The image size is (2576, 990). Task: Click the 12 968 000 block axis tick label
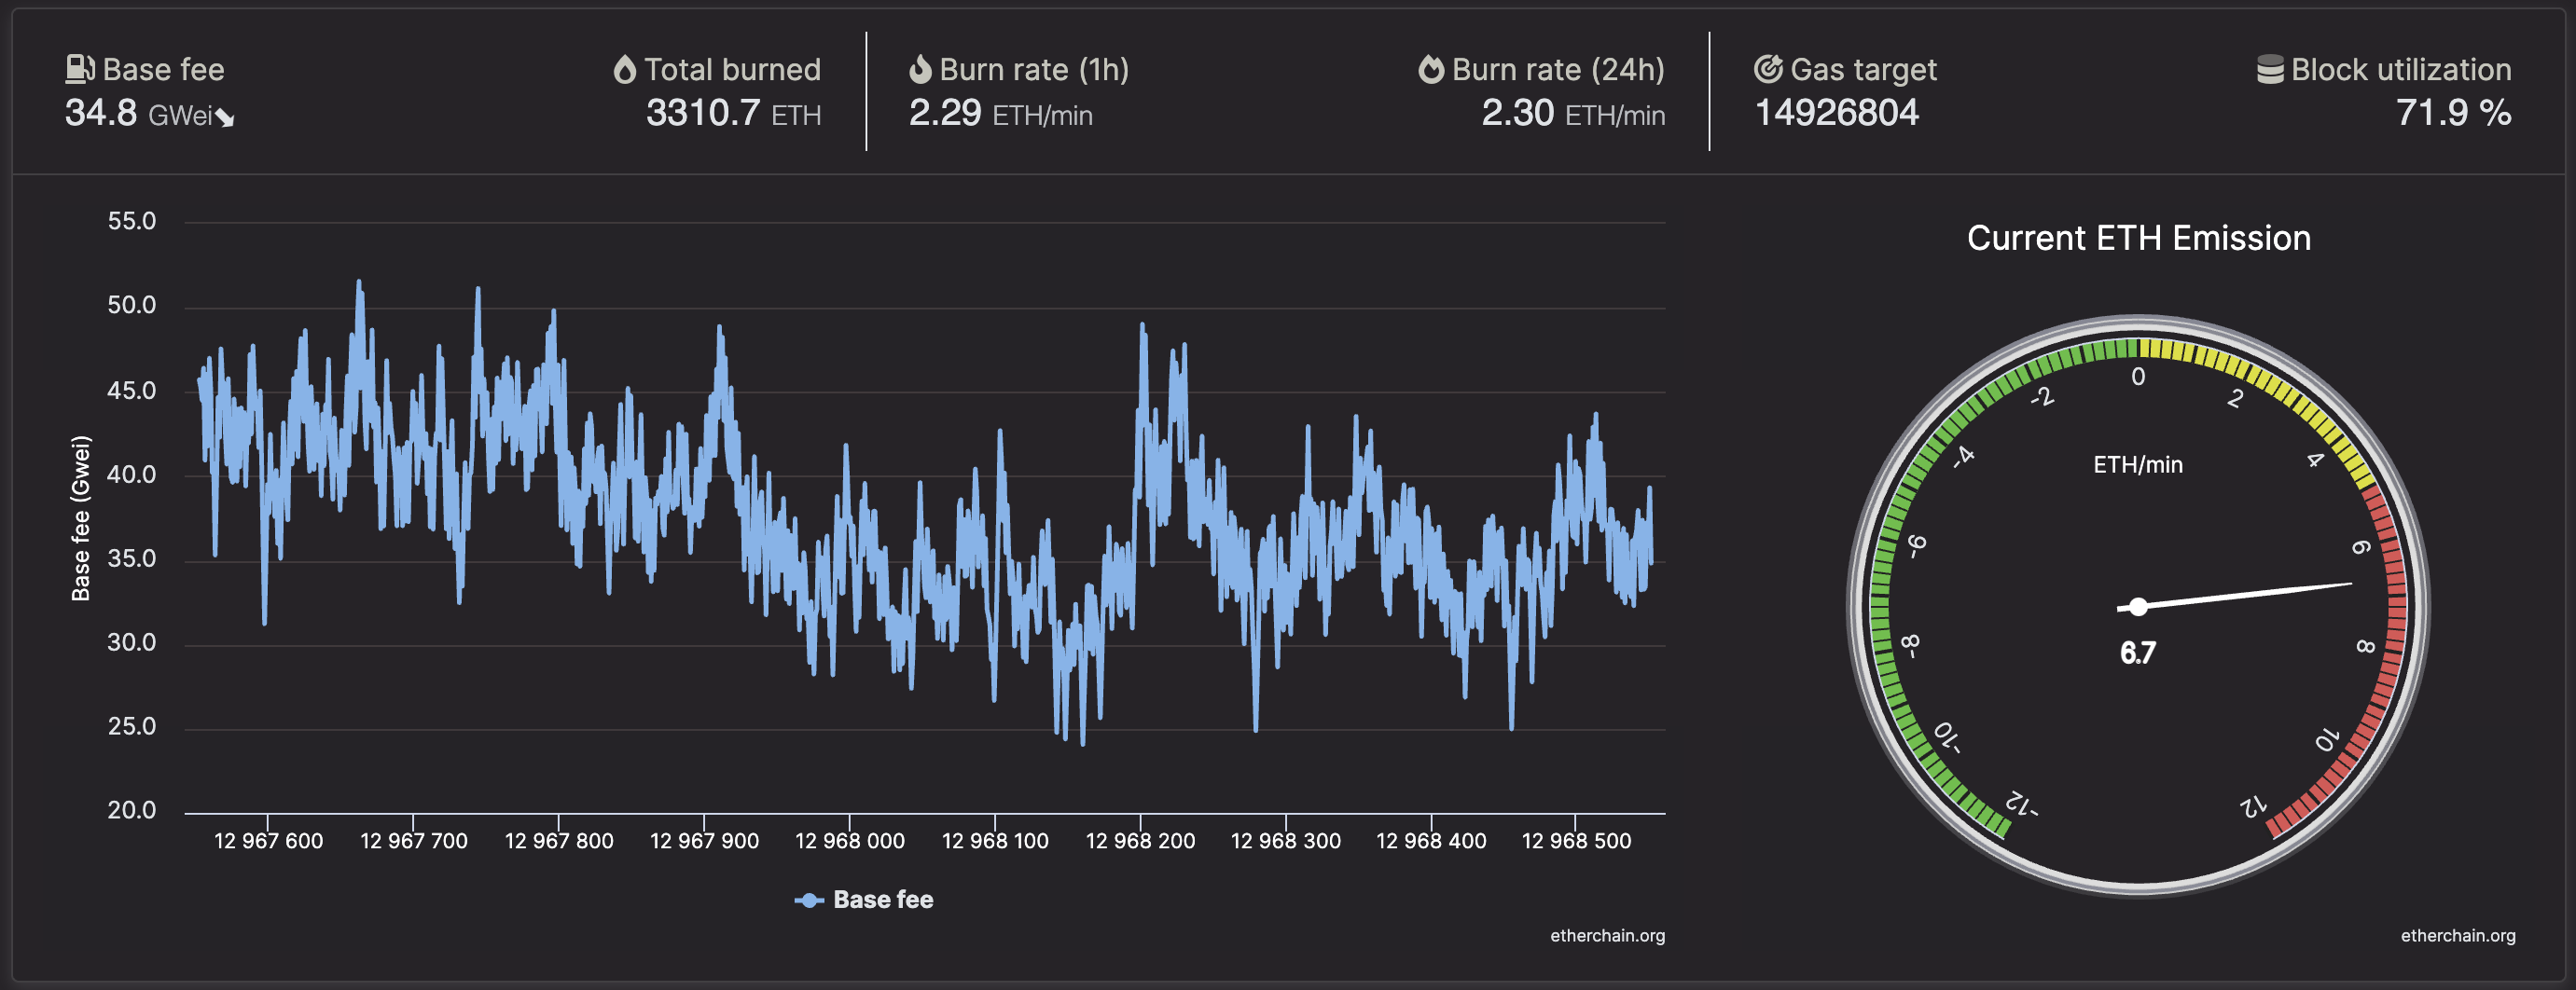(849, 841)
